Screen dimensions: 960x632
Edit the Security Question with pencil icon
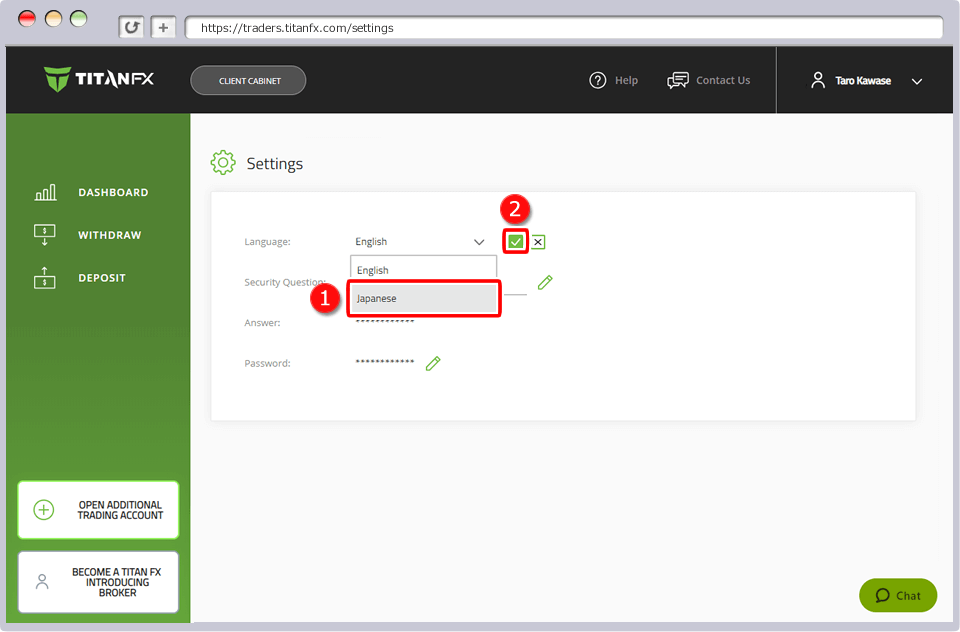[x=545, y=283]
